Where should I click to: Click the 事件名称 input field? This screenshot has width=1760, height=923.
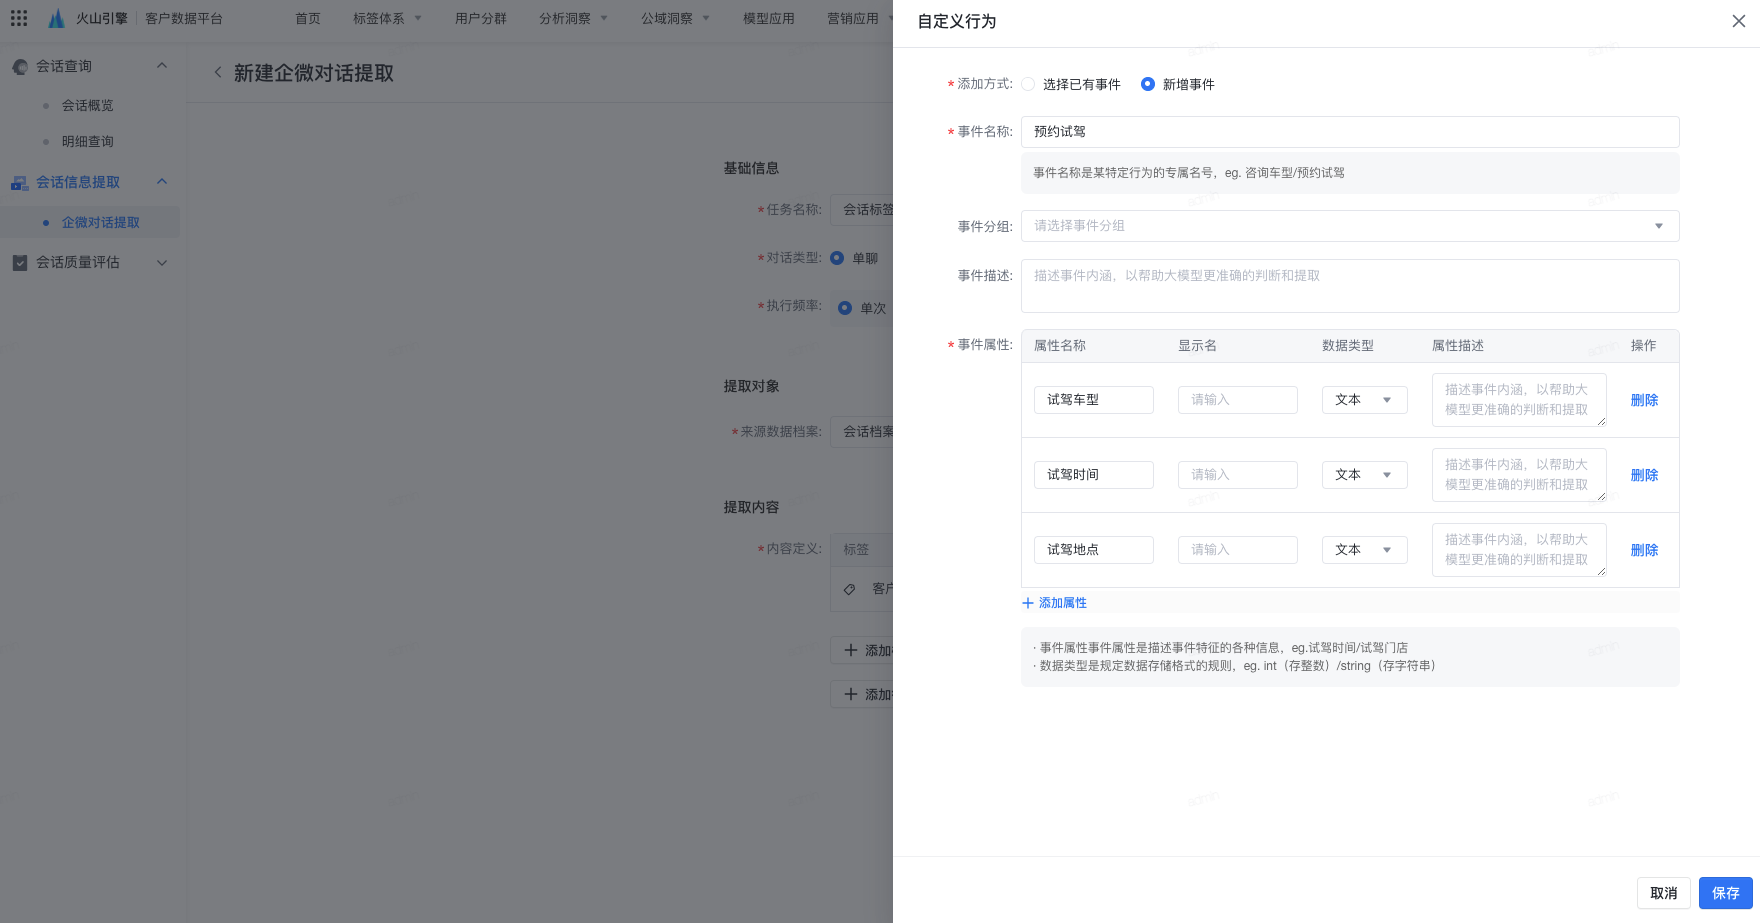1349,132
